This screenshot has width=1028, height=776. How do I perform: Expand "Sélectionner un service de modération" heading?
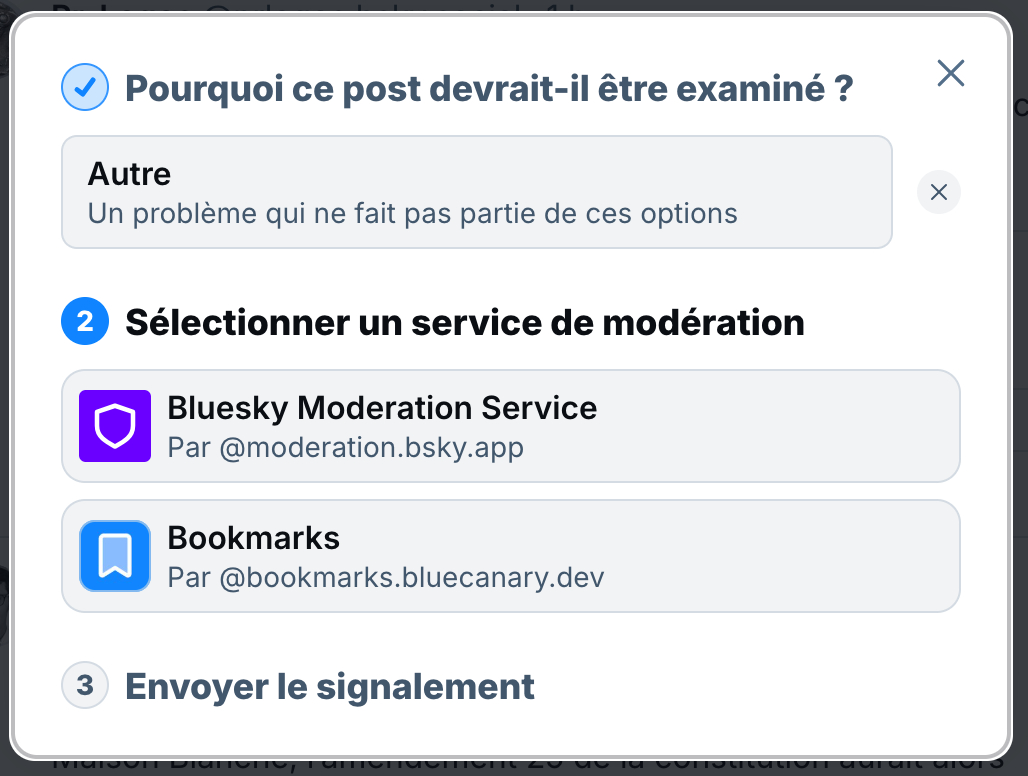[x=464, y=323]
